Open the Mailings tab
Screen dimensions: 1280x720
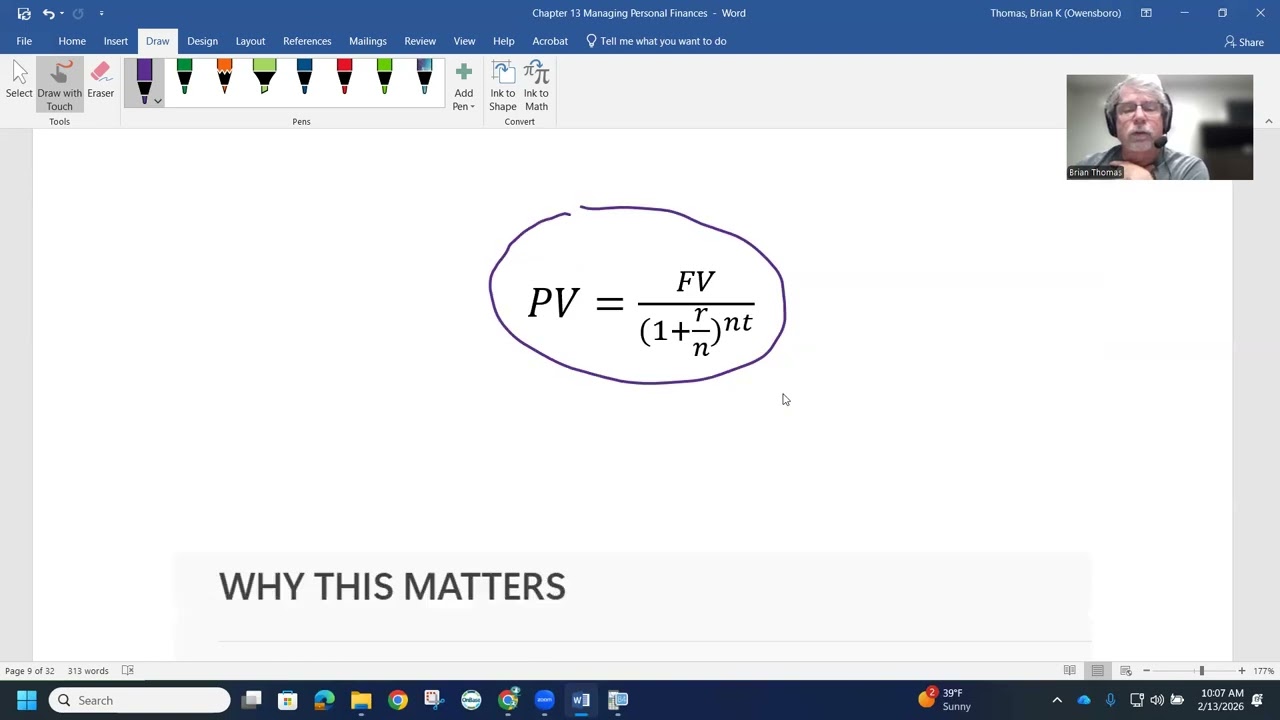click(x=368, y=41)
